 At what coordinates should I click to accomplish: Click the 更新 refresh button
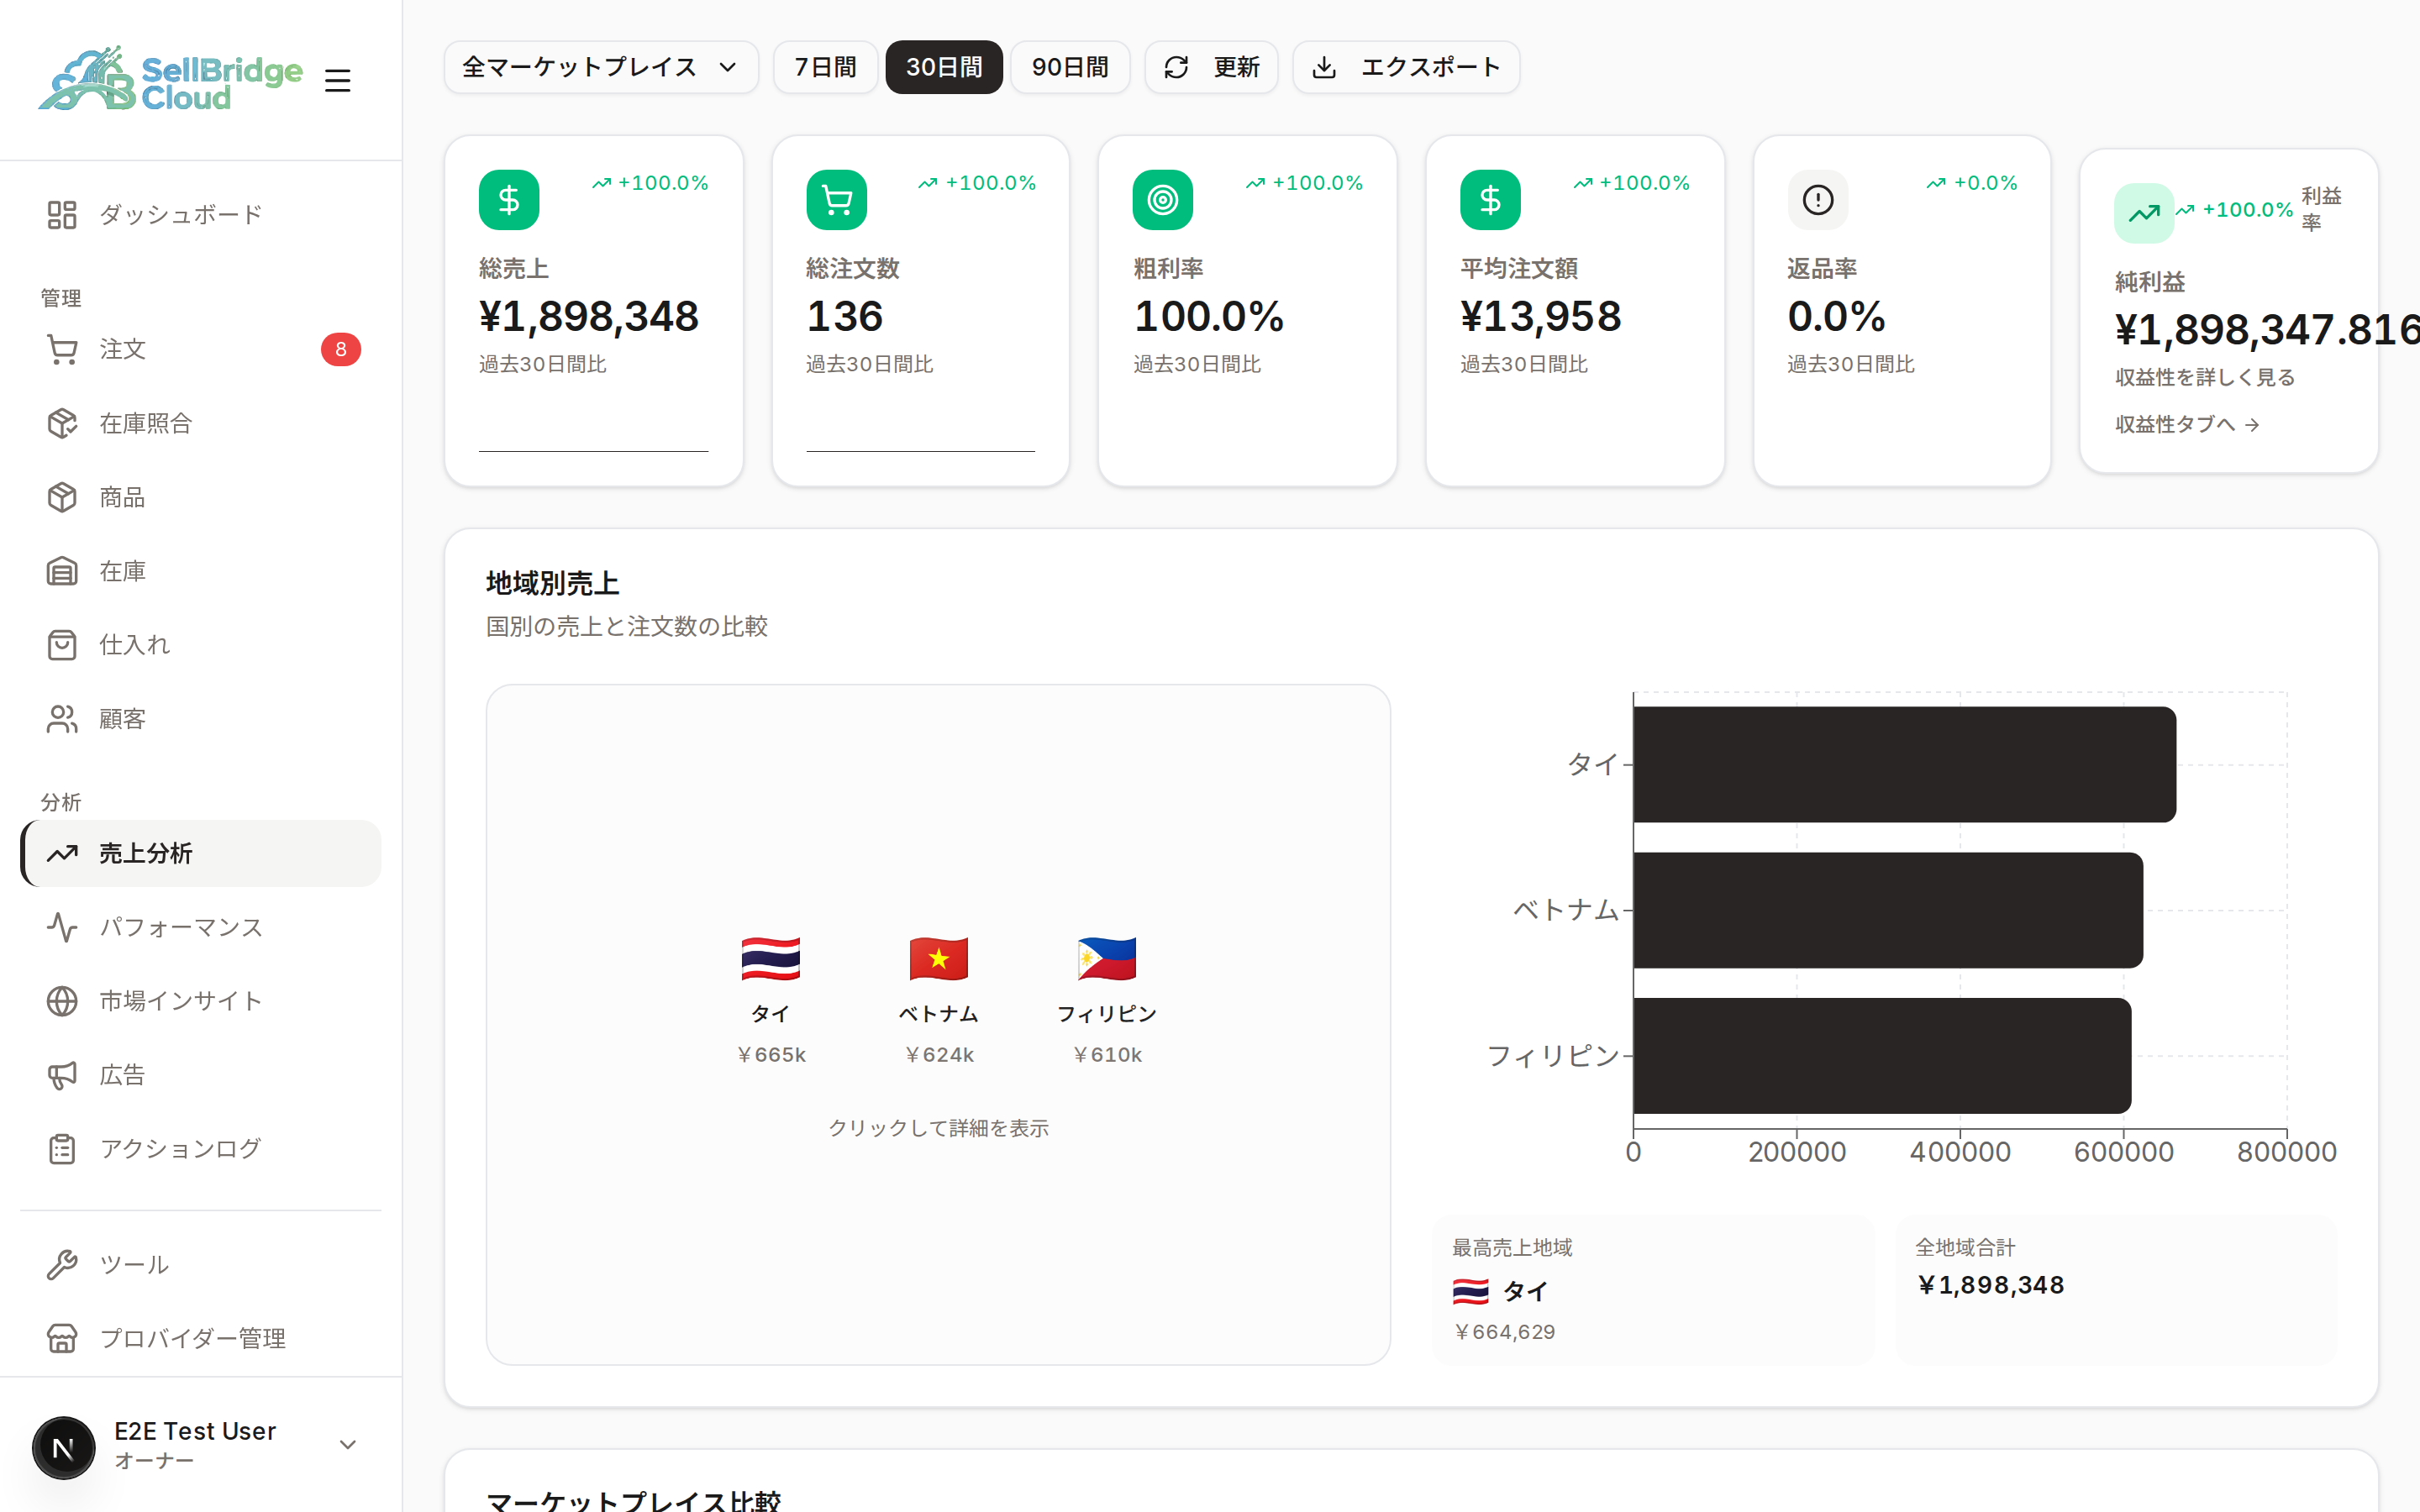tap(1211, 67)
